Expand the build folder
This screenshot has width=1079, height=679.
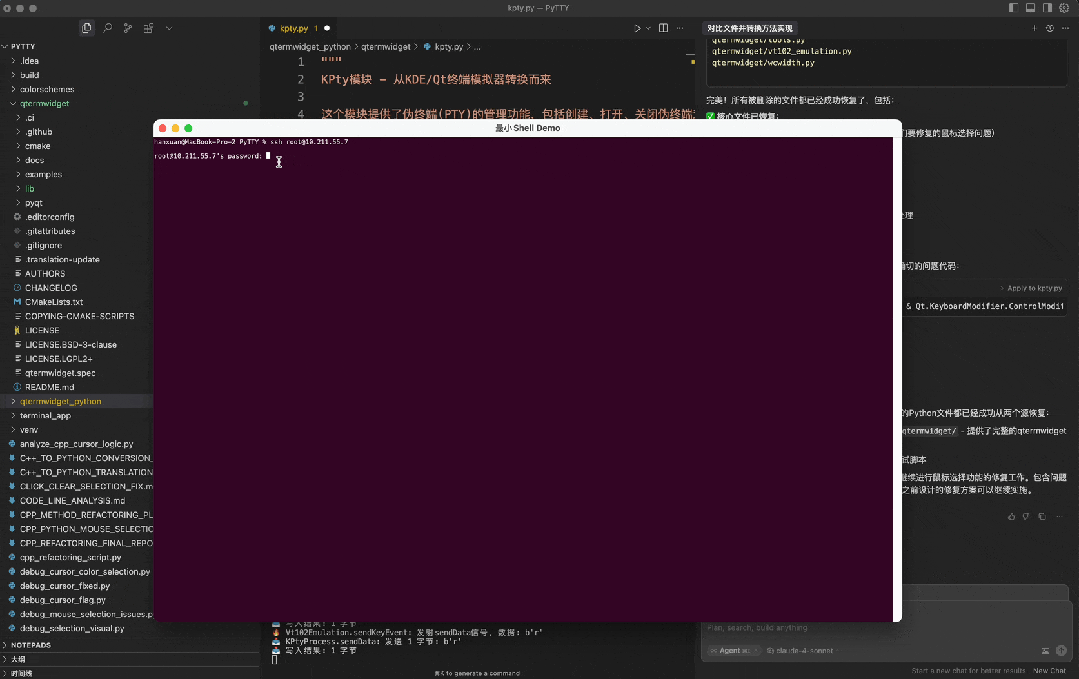pyautogui.click(x=30, y=75)
